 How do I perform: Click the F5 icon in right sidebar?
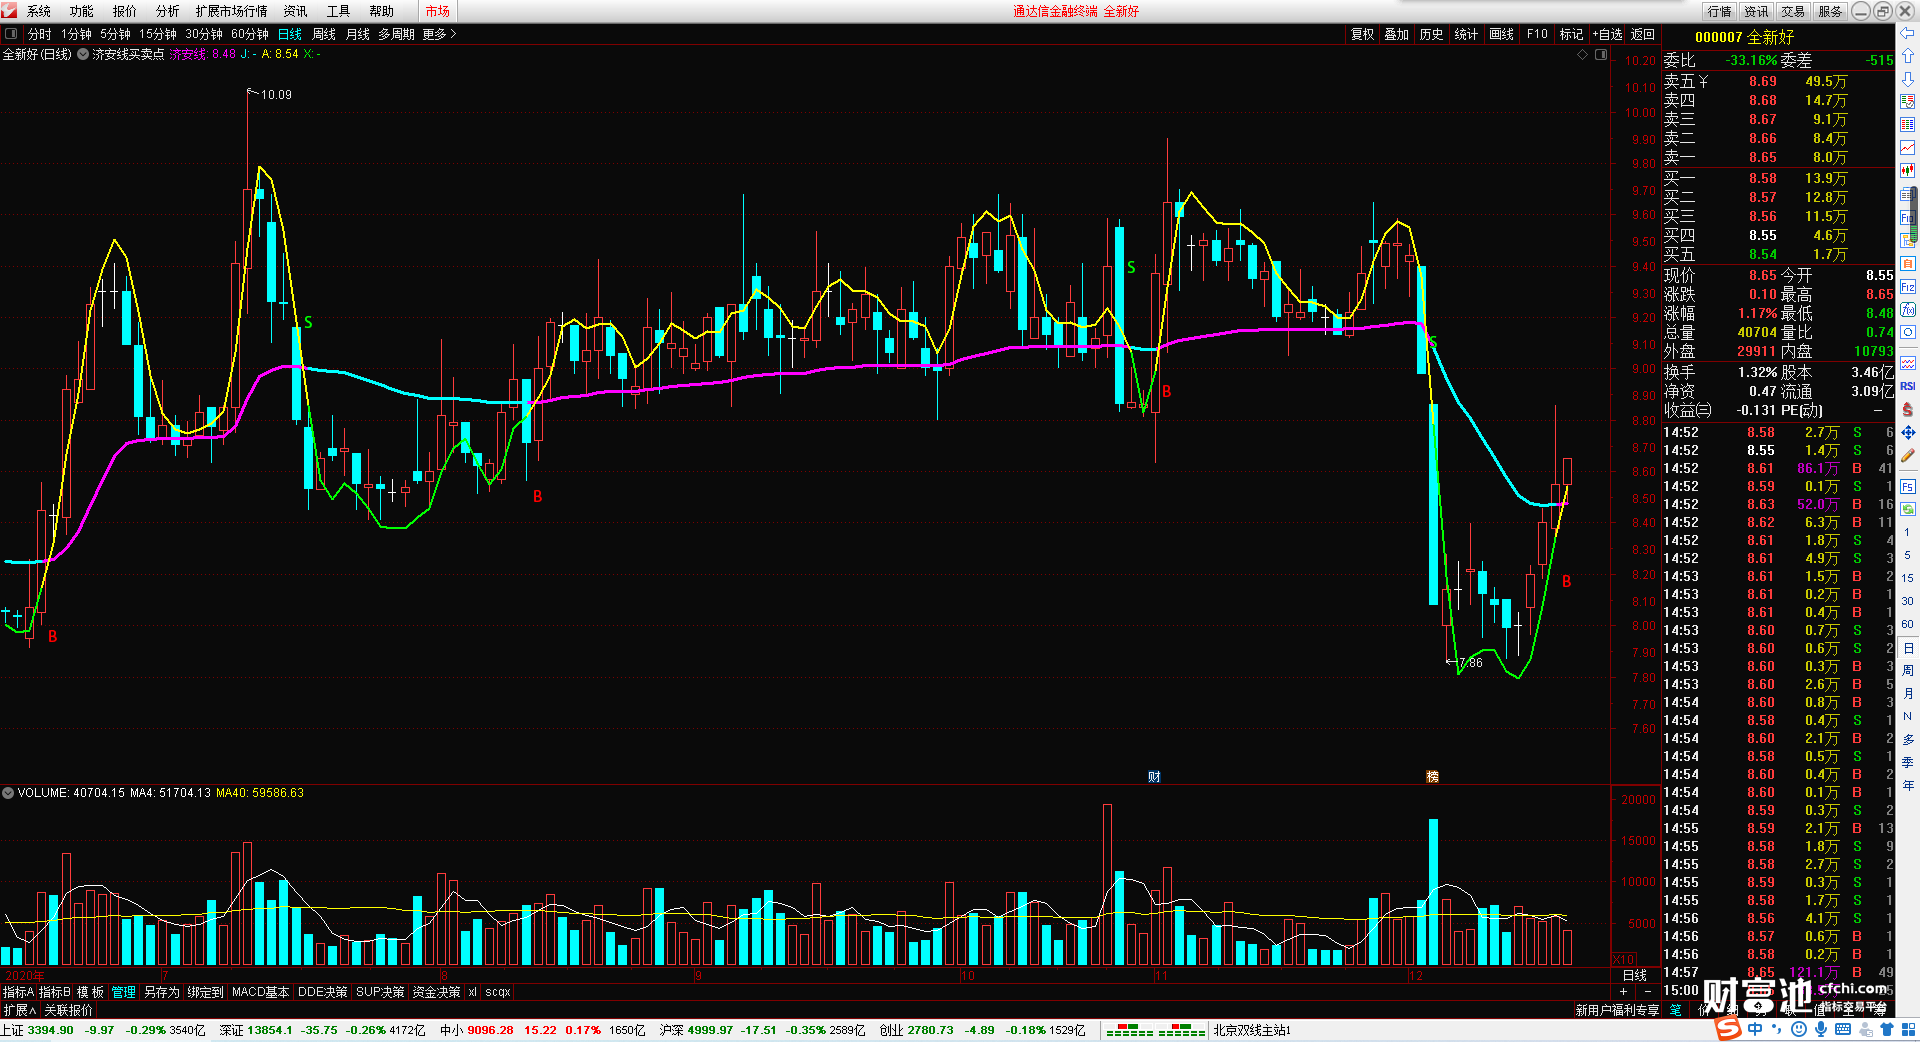coord(1908,486)
